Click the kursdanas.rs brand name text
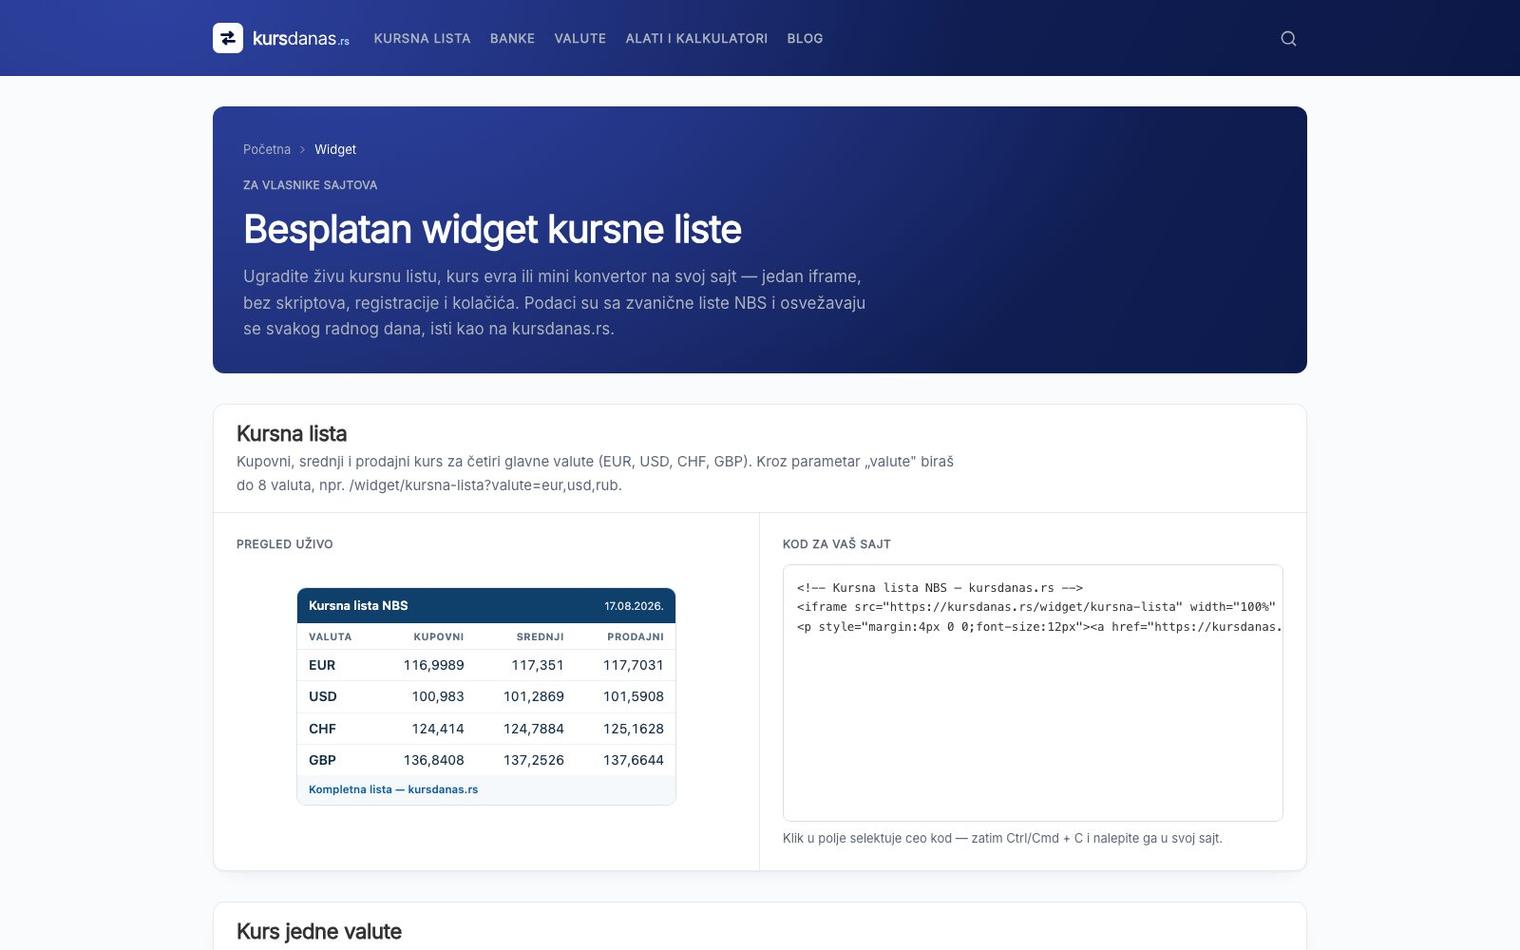 pos(301,39)
